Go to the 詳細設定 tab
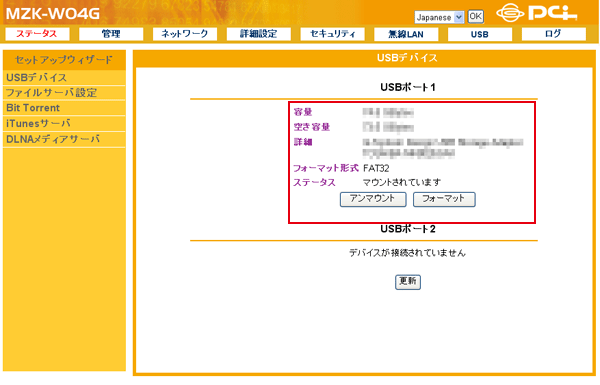Viewport: 600px width, 385px height. pyautogui.click(x=259, y=34)
